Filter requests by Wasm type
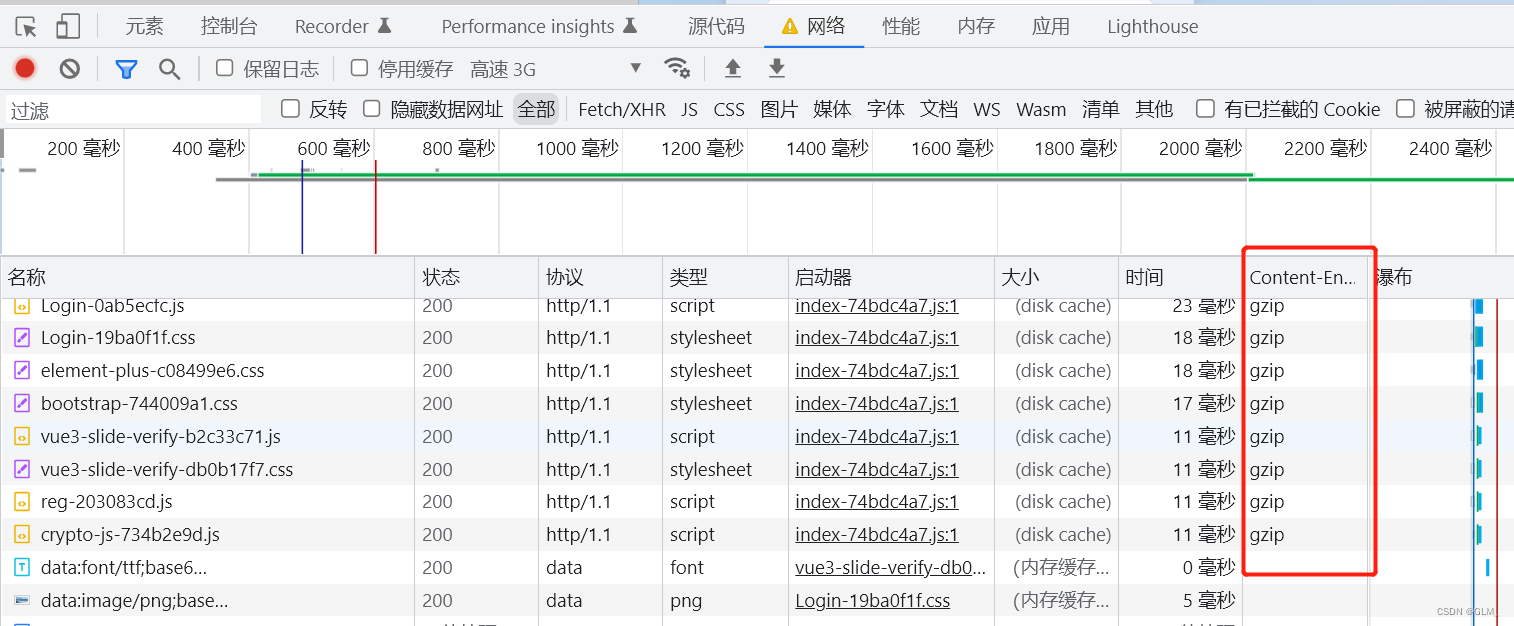This screenshot has width=1514, height=626. click(x=1041, y=109)
